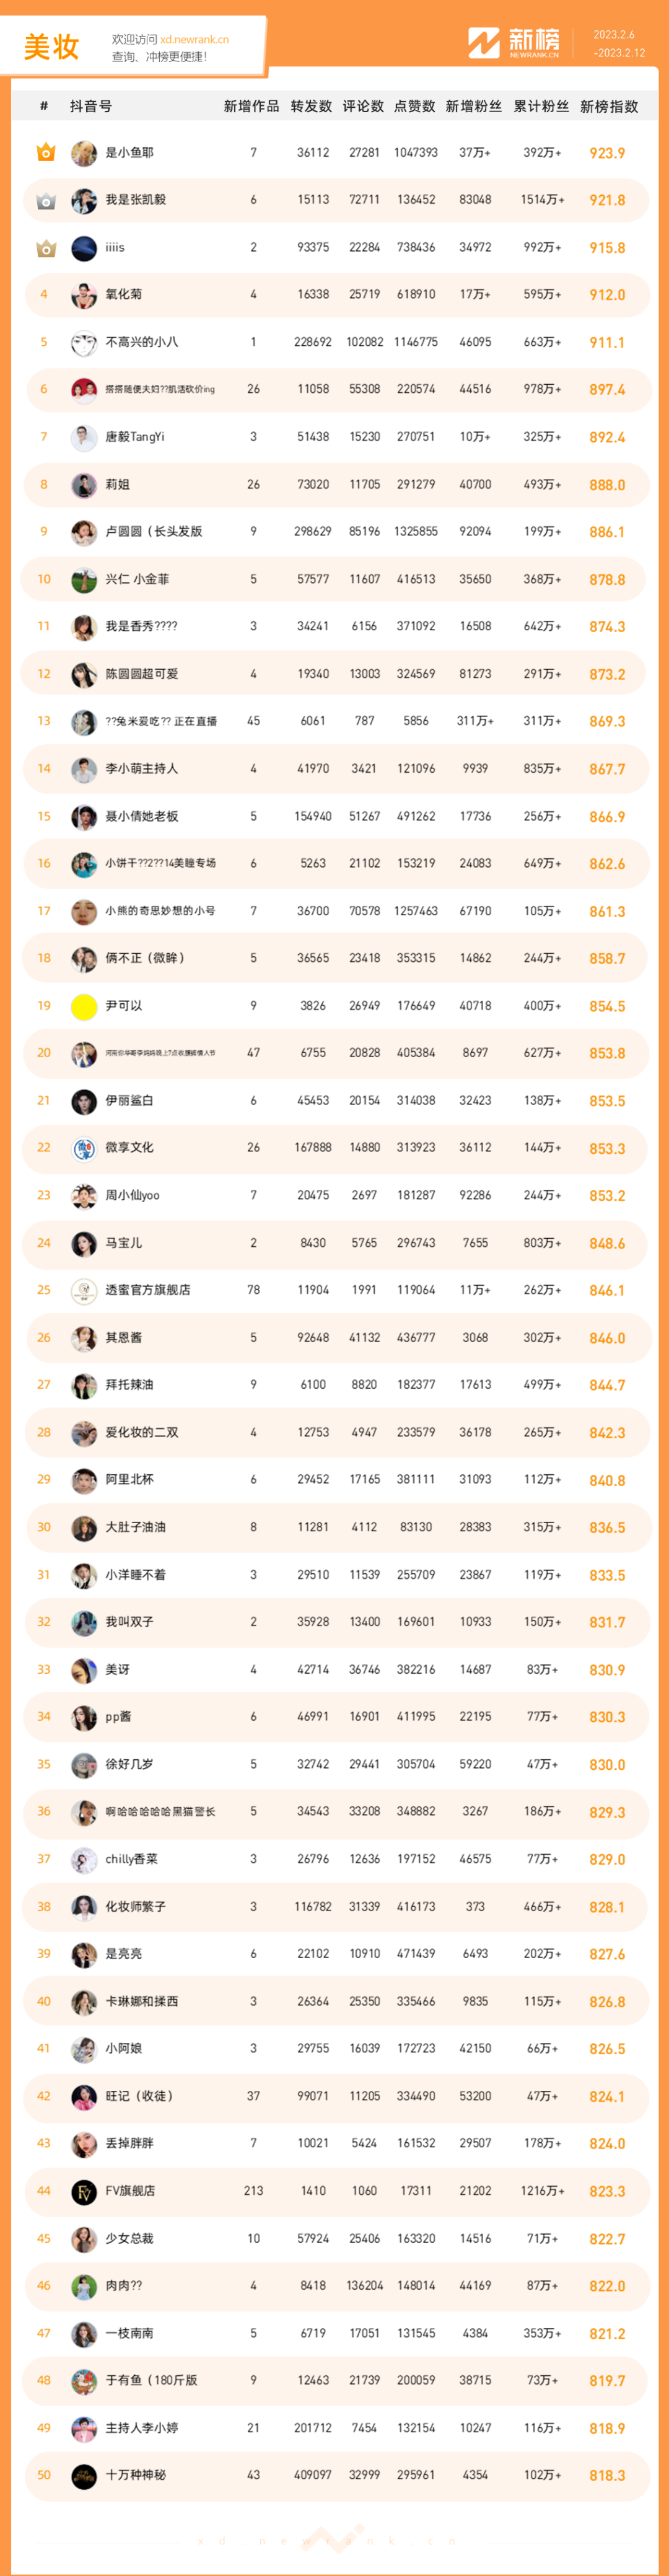Click the 微享文化 avatar icon
This screenshot has height=2576, width=669.
coord(84,1148)
